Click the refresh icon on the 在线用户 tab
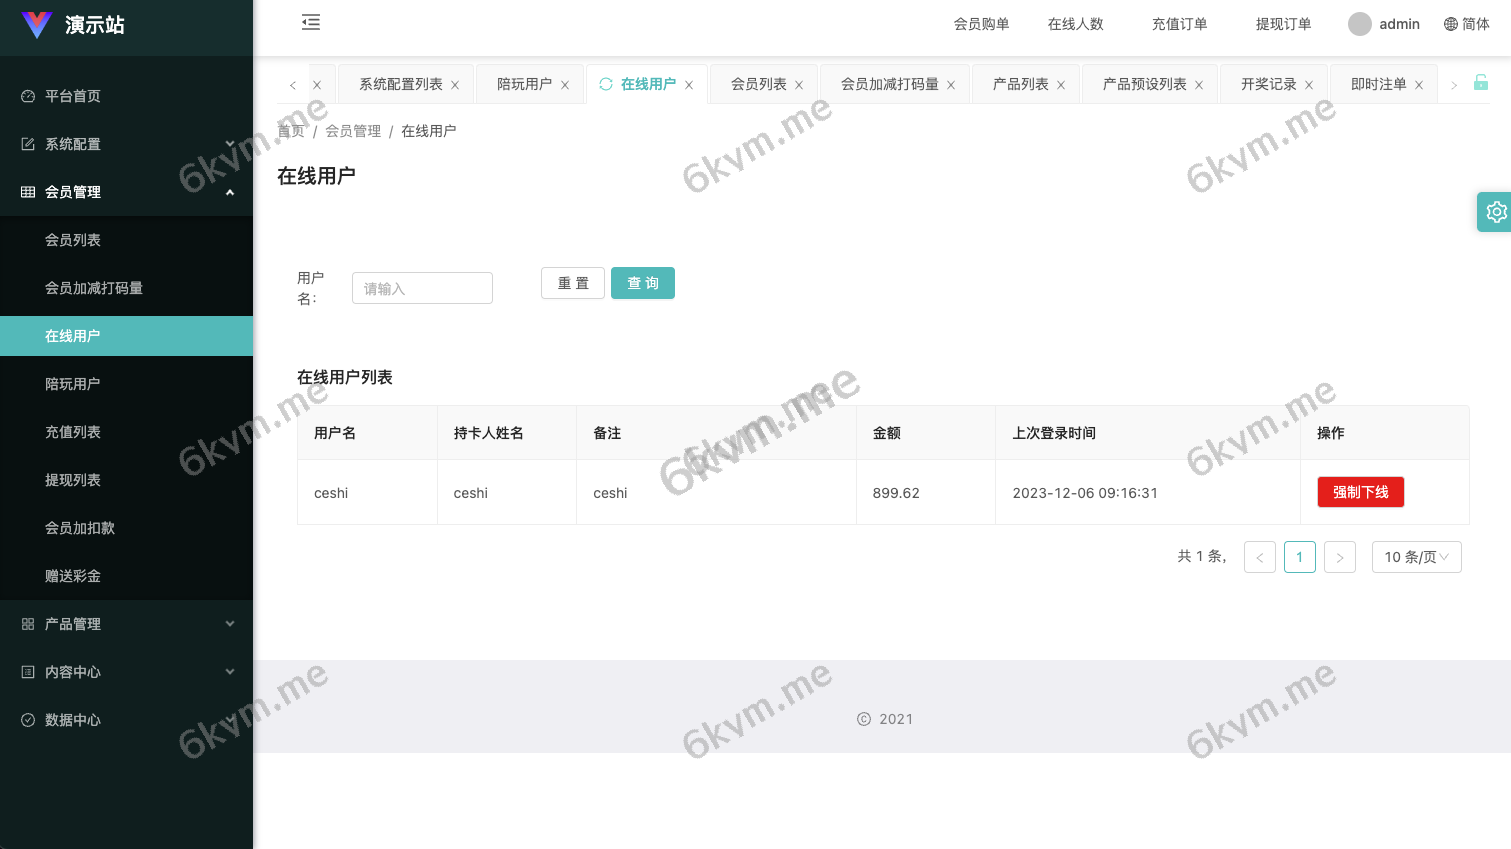The width and height of the screenshot is (1511, 849). coord(606,84)
